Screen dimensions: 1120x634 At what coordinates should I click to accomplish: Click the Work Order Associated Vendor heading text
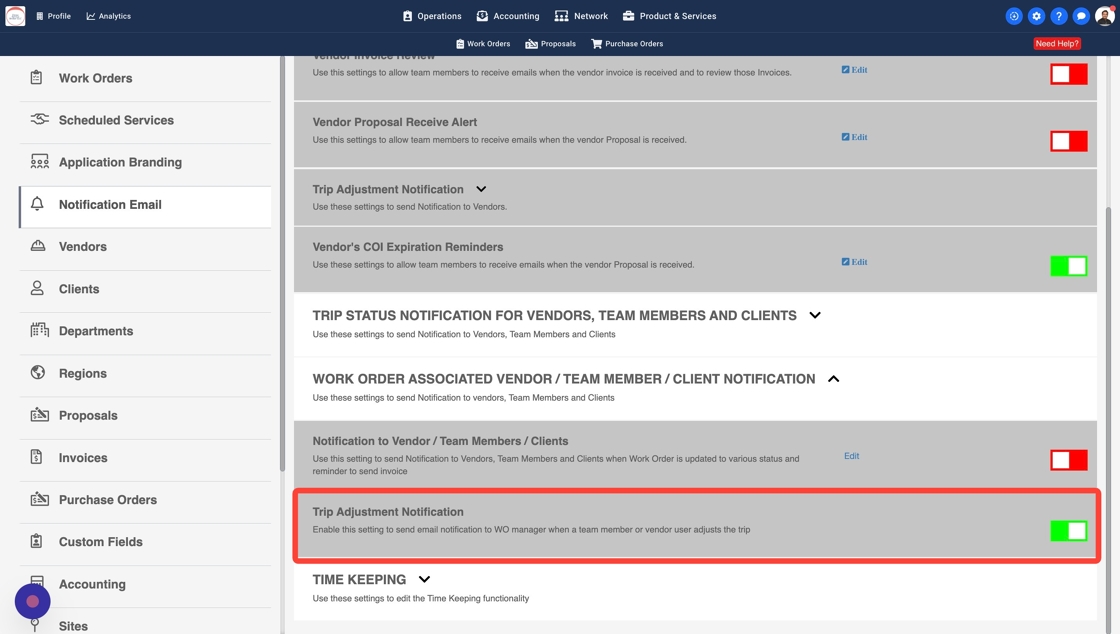point(564,378)
